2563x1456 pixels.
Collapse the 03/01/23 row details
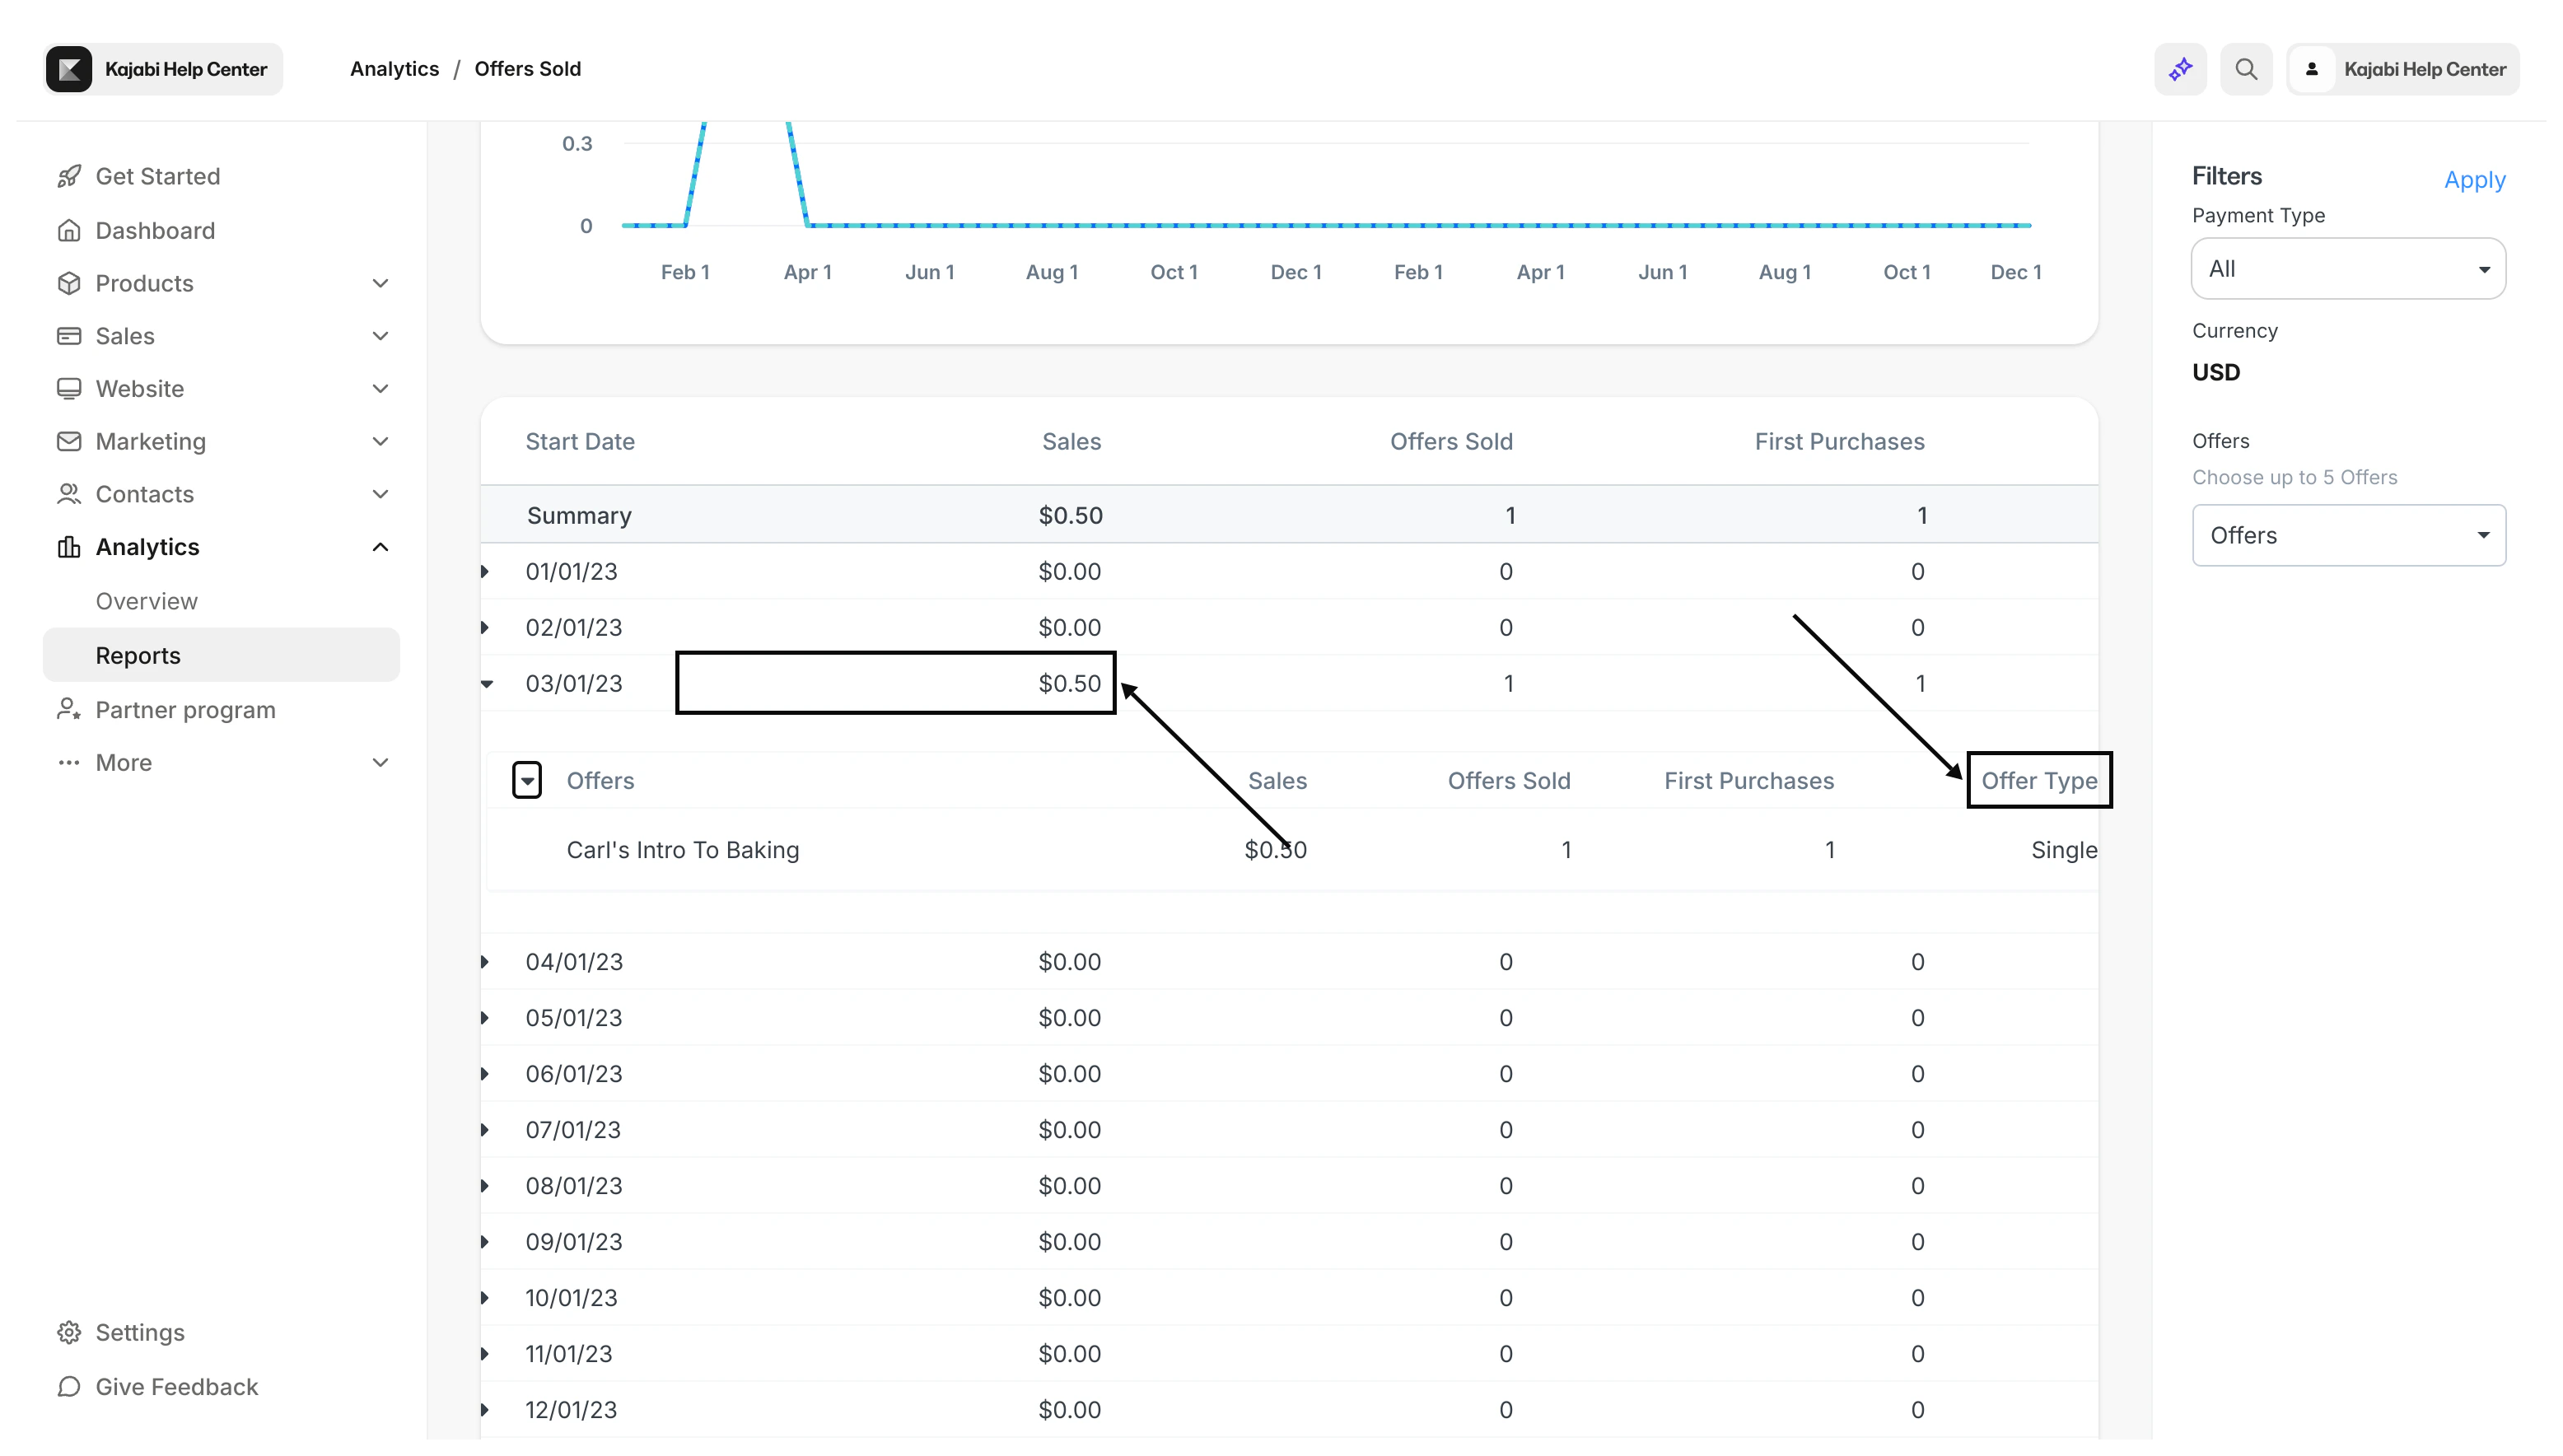pyautogui.click(x=487, y=684)
